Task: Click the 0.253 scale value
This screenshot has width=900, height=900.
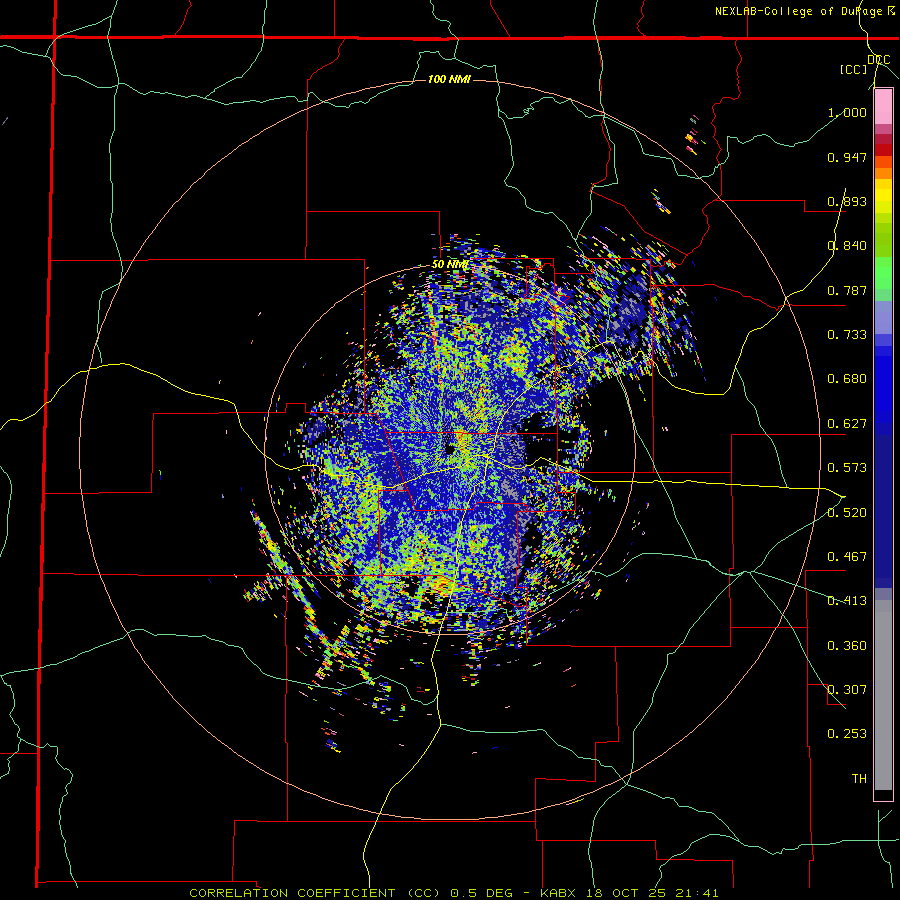Action: tap(847, 734)
